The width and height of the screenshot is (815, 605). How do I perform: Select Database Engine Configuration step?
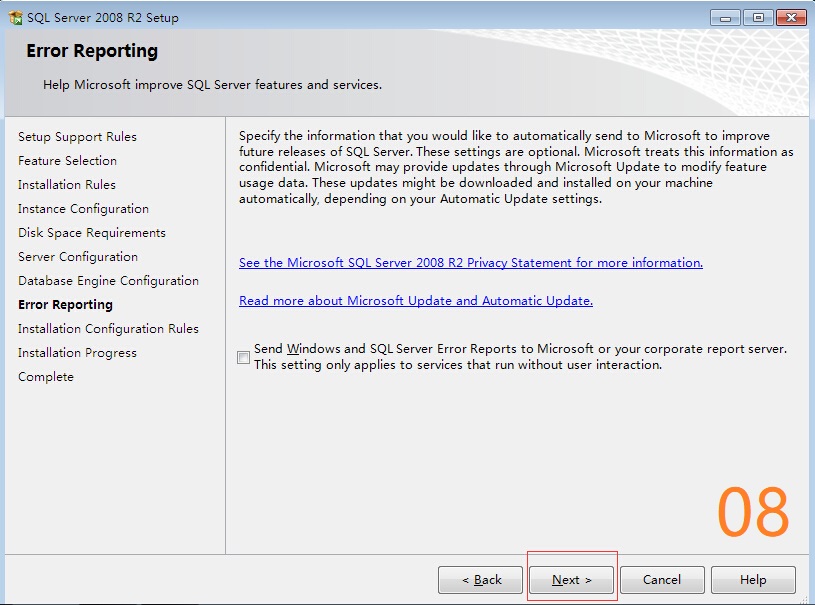coord(108,281)
